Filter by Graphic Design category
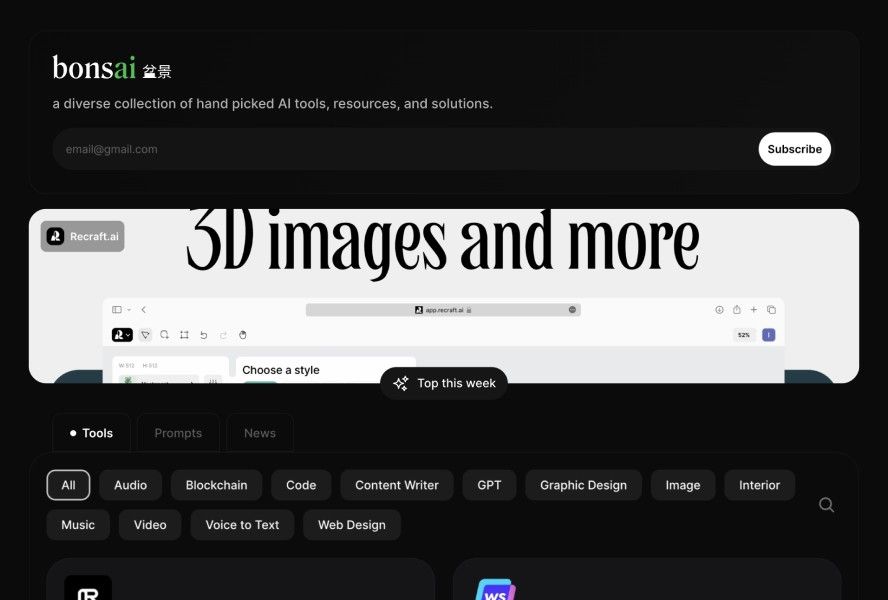The height and width of the screenshot is (600, 888). tap(583, 485)
